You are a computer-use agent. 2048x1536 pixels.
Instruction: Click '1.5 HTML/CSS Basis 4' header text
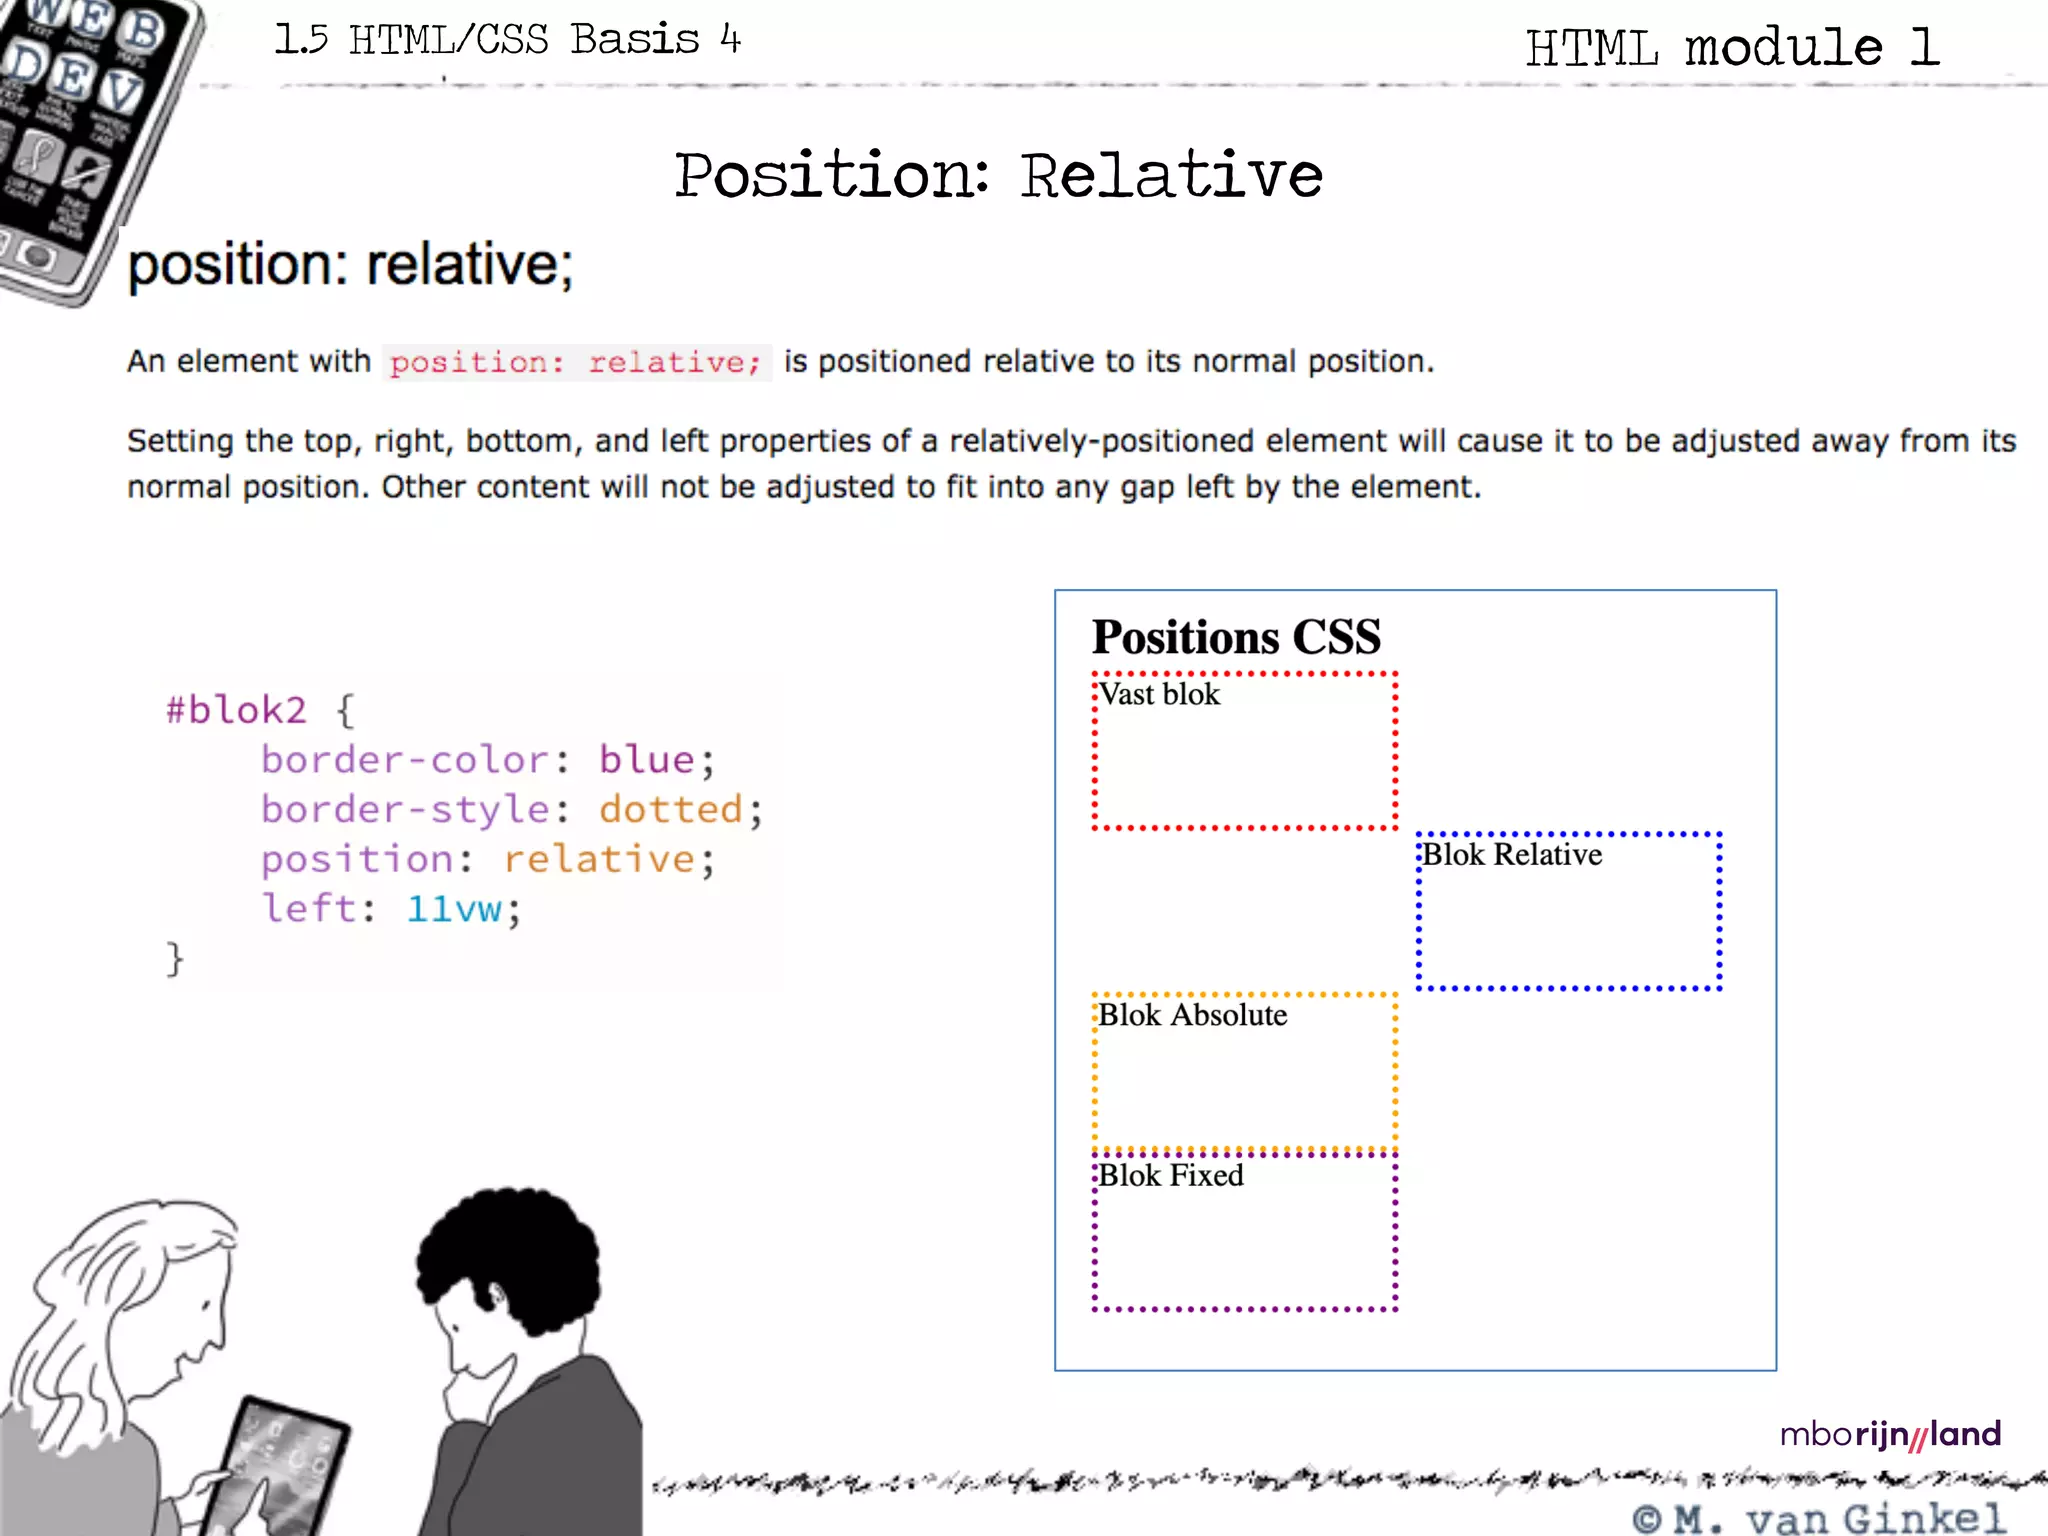pos(508,40)
